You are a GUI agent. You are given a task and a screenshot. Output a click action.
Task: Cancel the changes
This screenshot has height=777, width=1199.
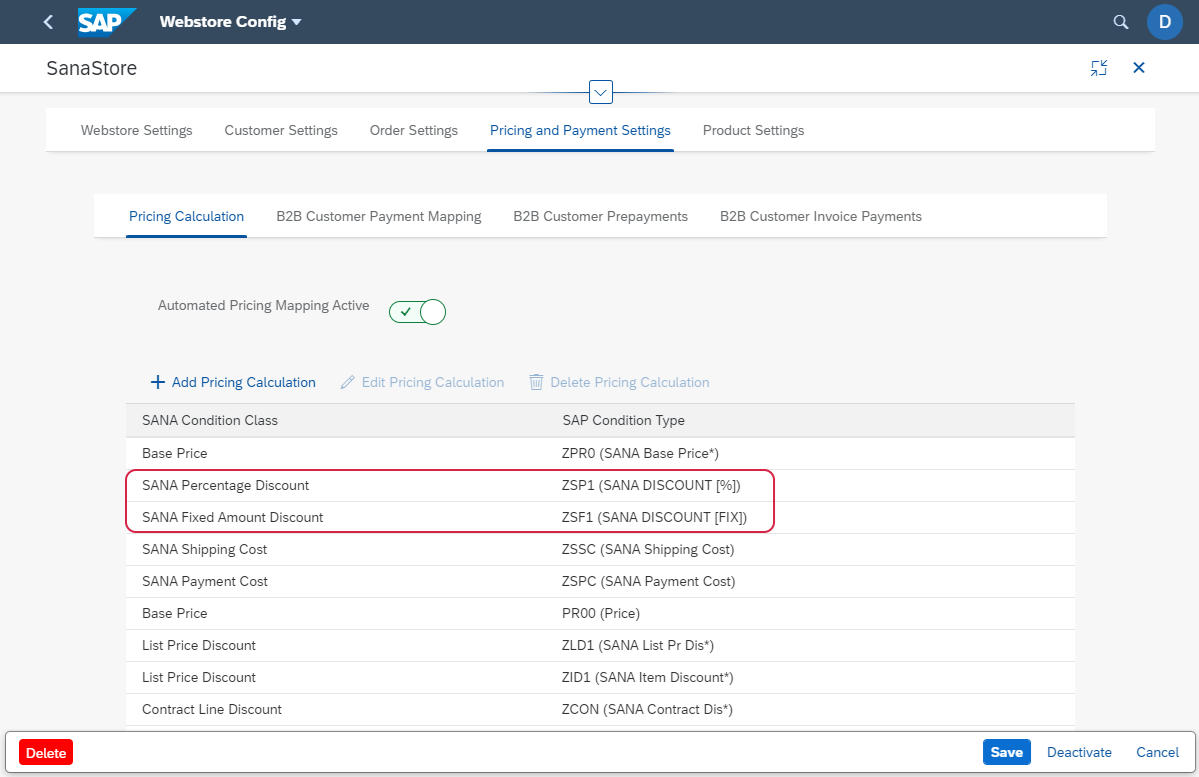point(1157,753)
